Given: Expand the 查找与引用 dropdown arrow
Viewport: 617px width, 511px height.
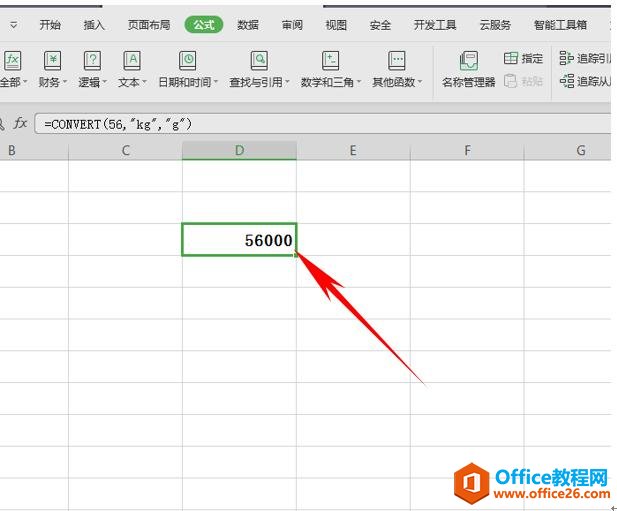Looking at the screenshot, I should click(287, 82).
